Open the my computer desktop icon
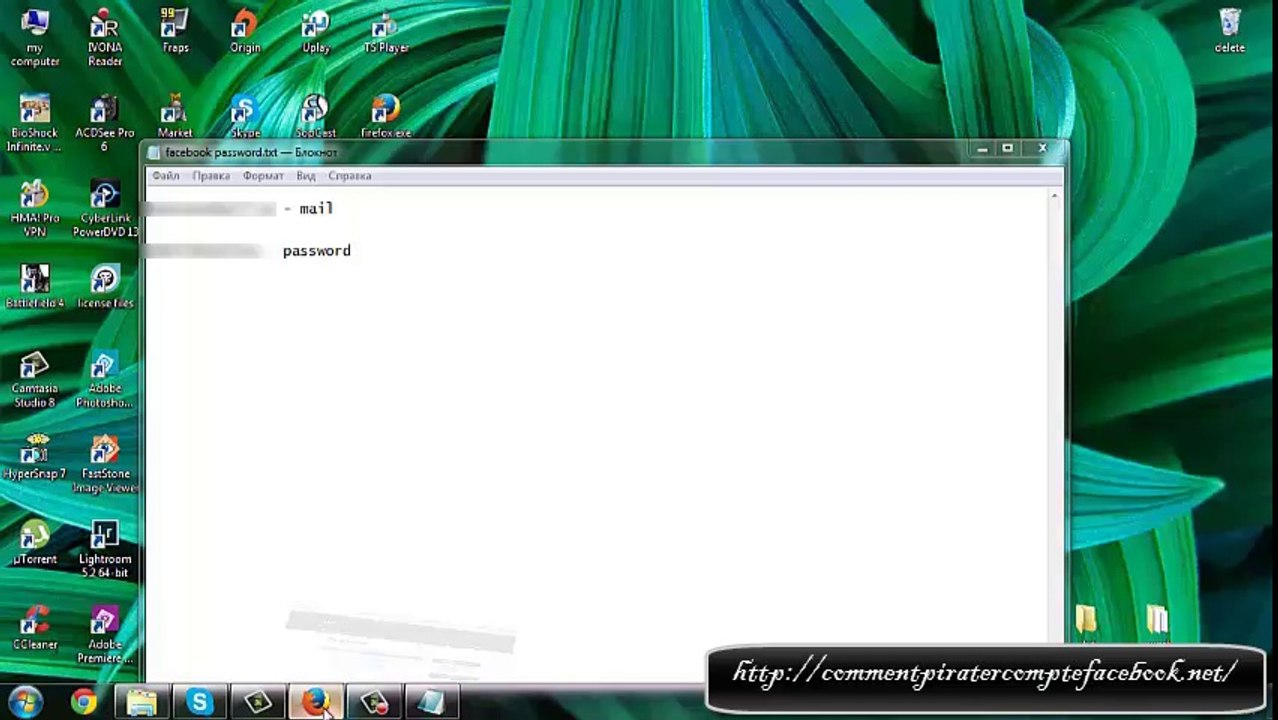 tap(35, 38)
